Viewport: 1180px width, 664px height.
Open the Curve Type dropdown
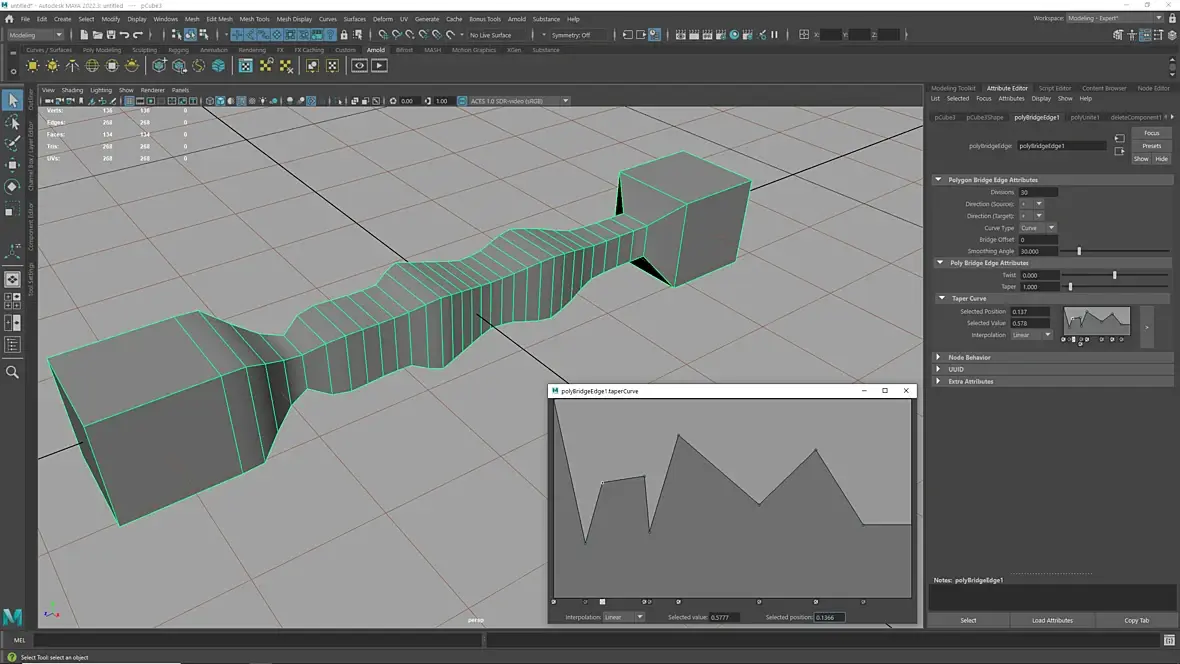(1037, 228)
